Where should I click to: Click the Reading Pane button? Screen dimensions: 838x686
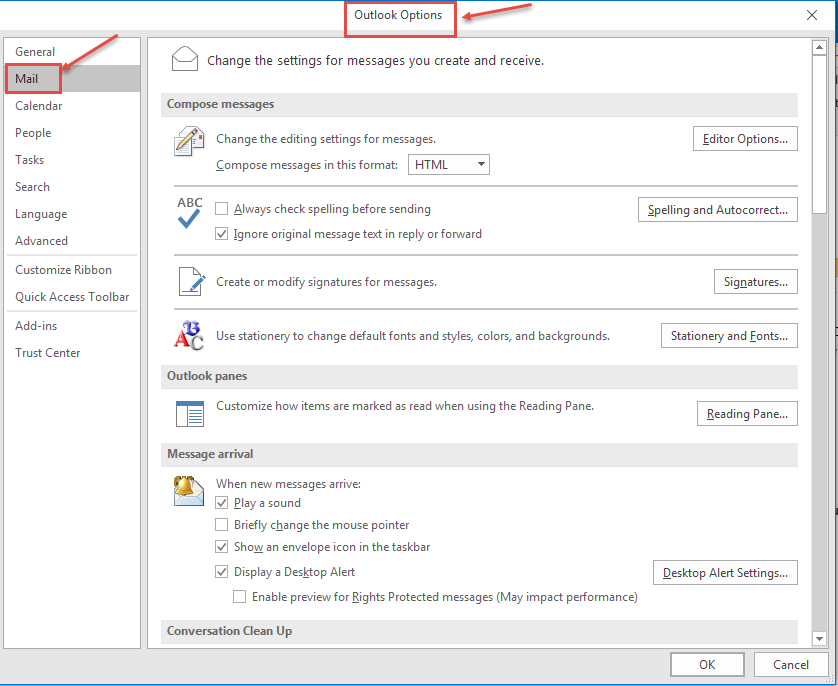(747, 414)
